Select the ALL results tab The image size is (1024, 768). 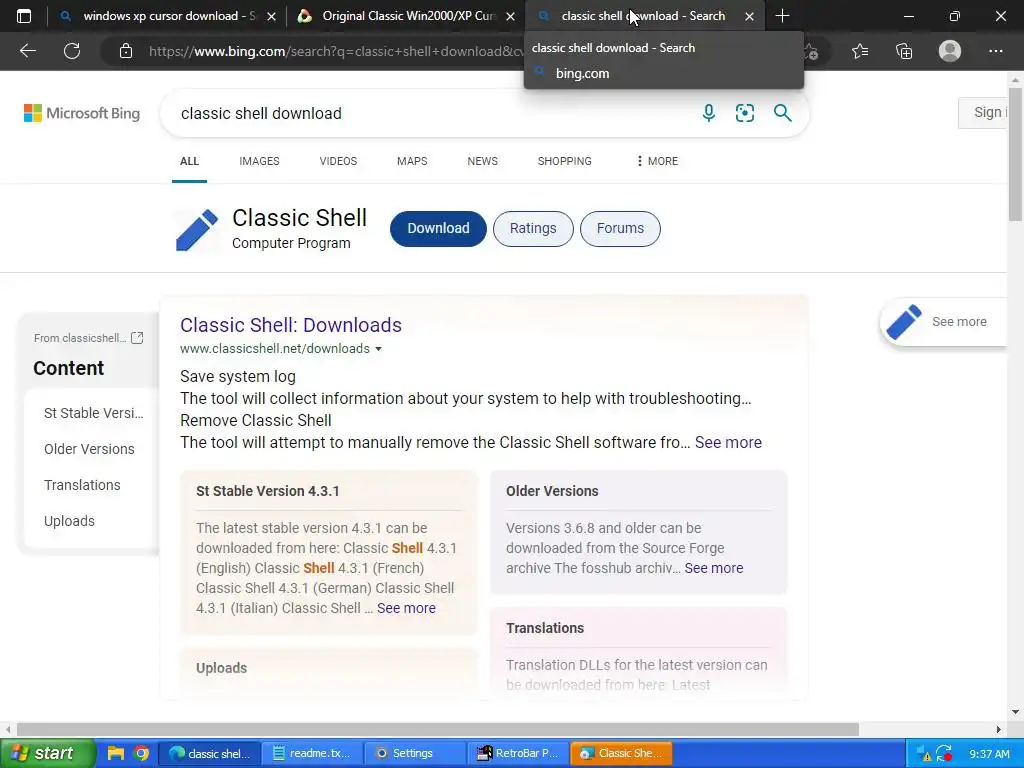point(189,161)
